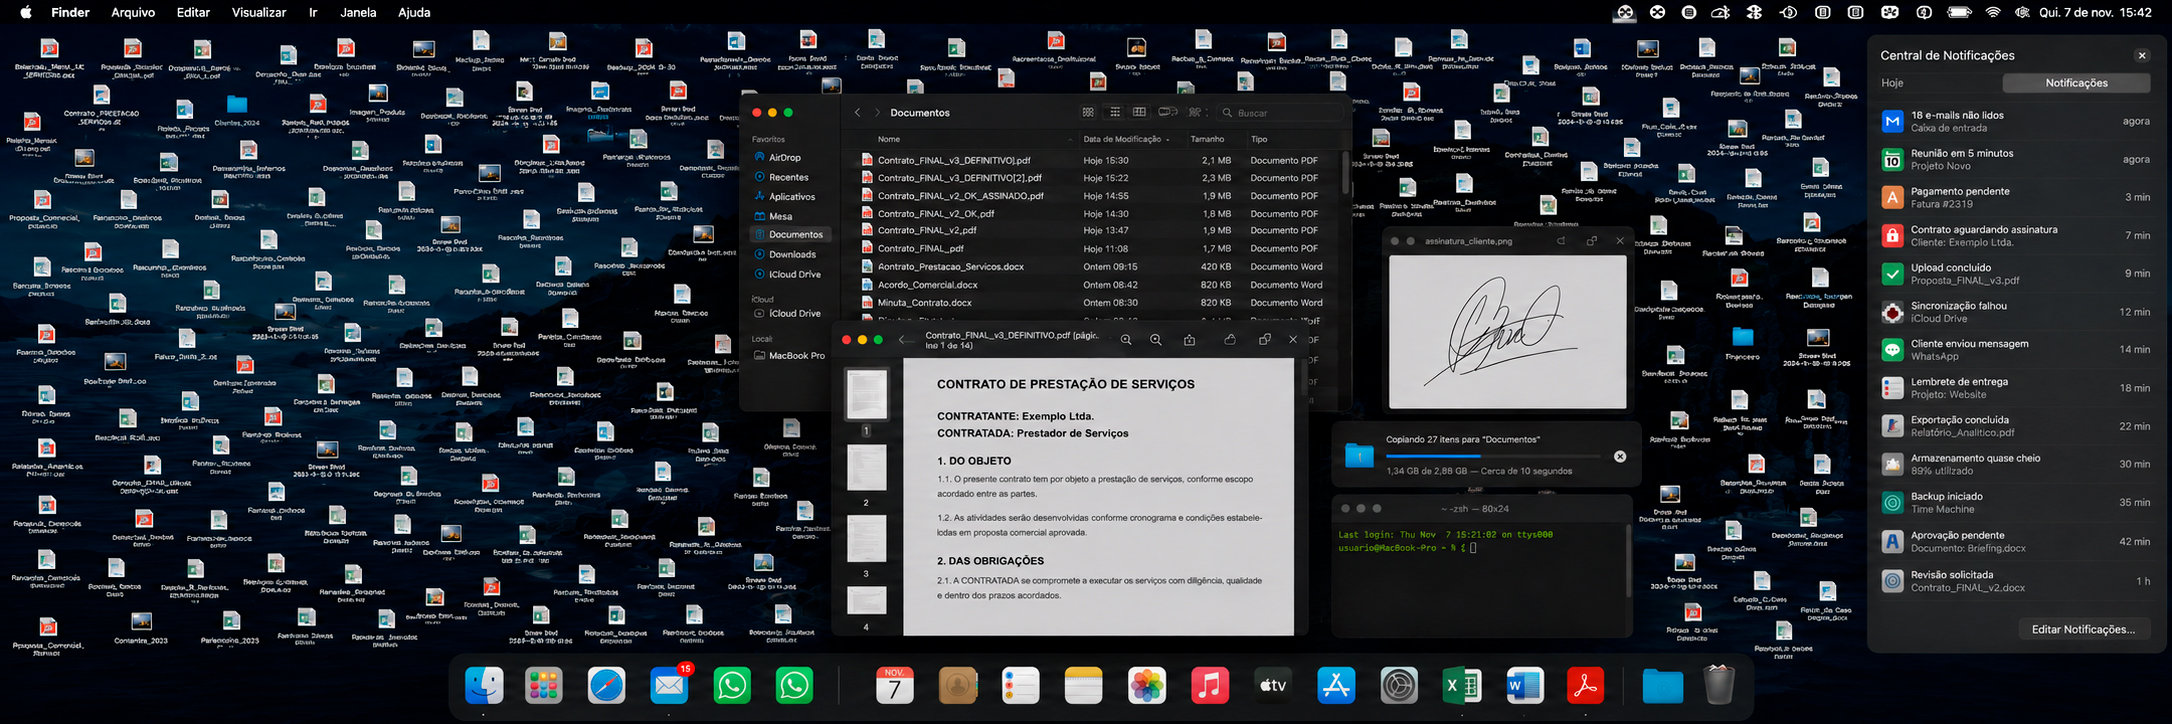Open the Mail app with 15 badge
This screenshot has height=724, width=2172.
pos(669,686)
